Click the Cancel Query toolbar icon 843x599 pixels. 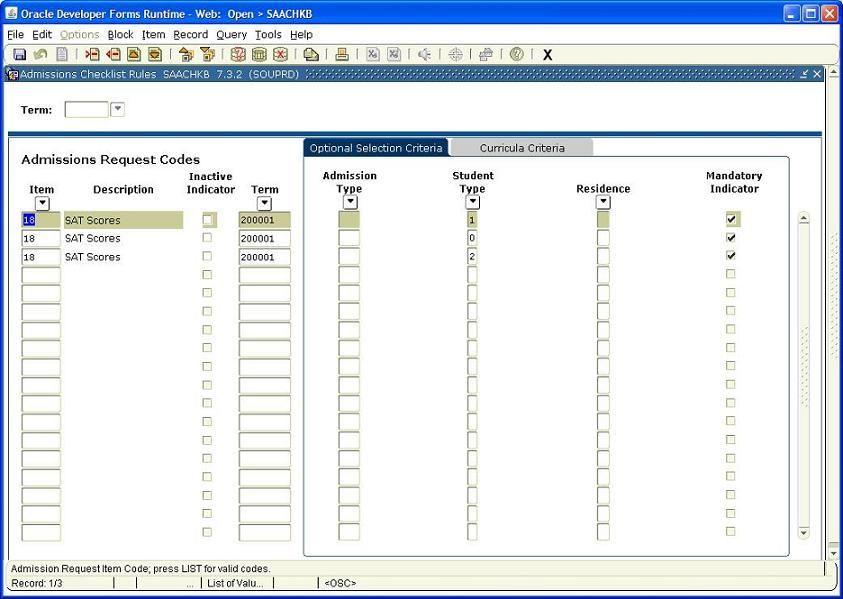tap(280, 54)
